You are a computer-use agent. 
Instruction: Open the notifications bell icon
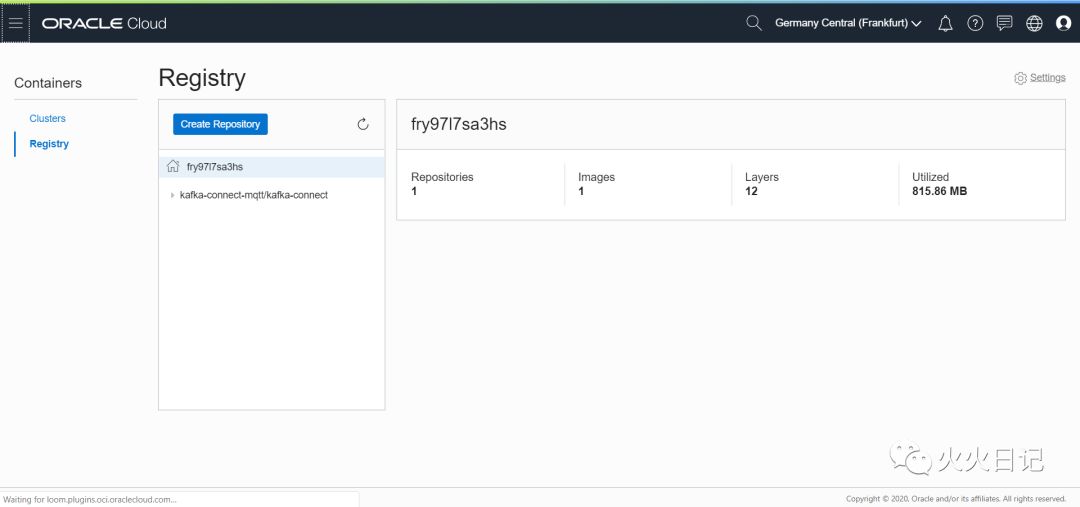click(946, 23)
